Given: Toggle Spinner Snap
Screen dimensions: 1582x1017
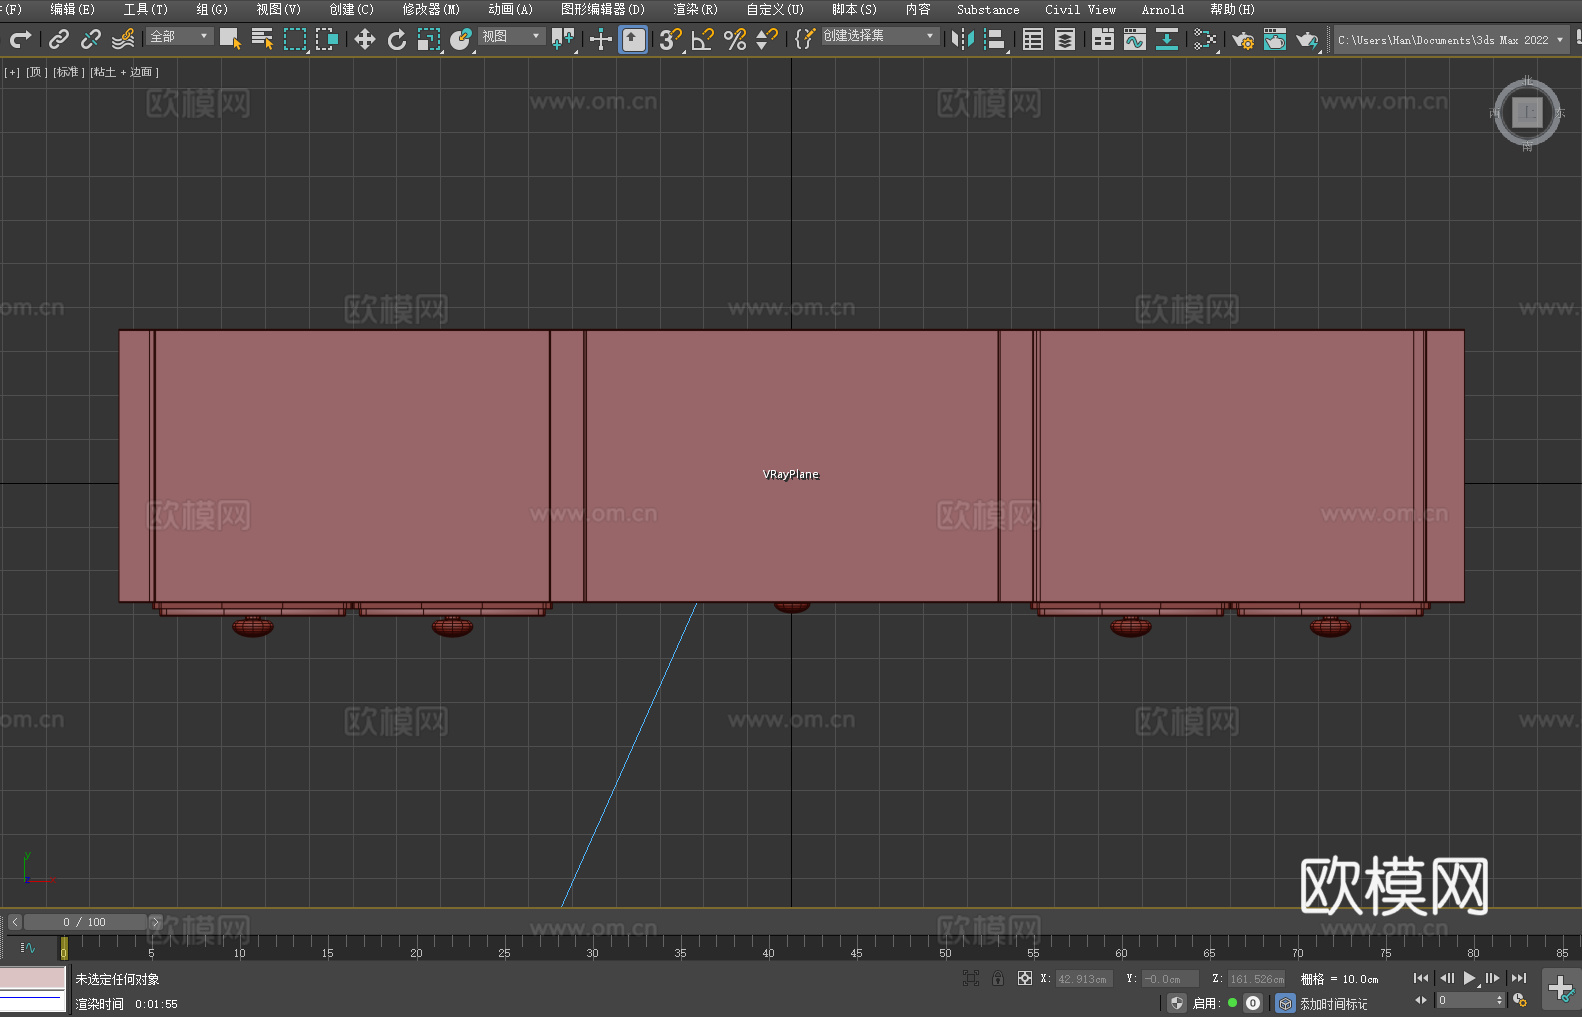Looking at the screenshot, I should pyautogui.click(x=767, y=39).
